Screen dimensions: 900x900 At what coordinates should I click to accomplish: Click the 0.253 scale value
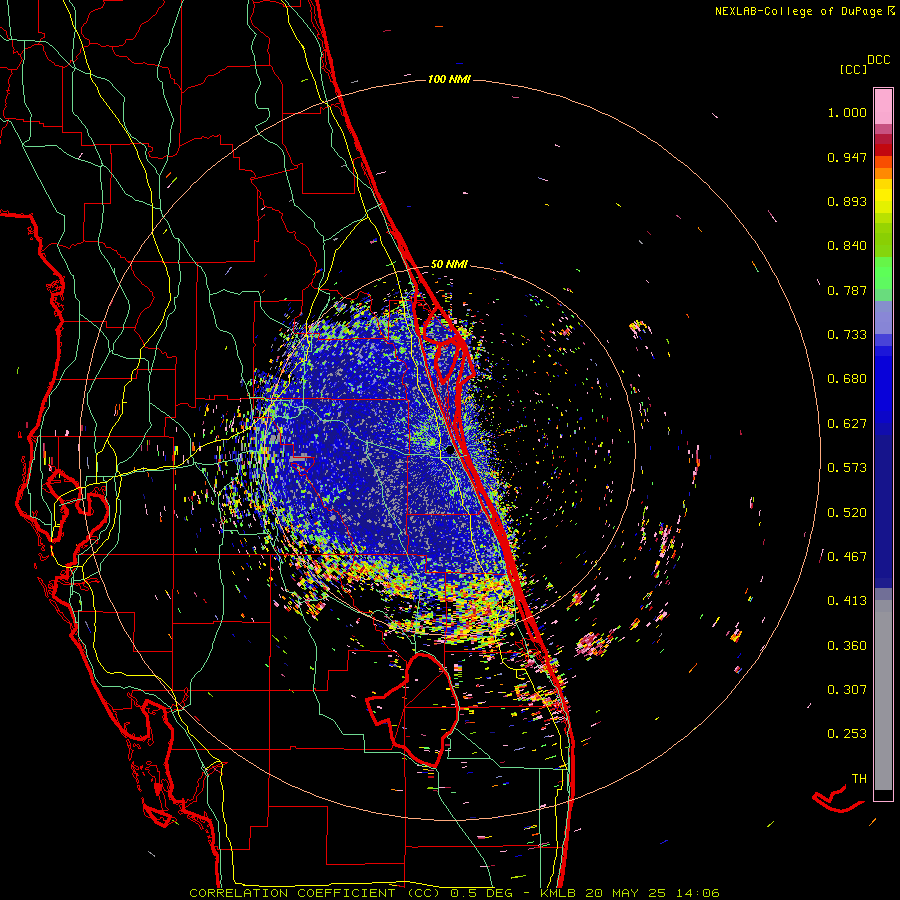[847, 734]
